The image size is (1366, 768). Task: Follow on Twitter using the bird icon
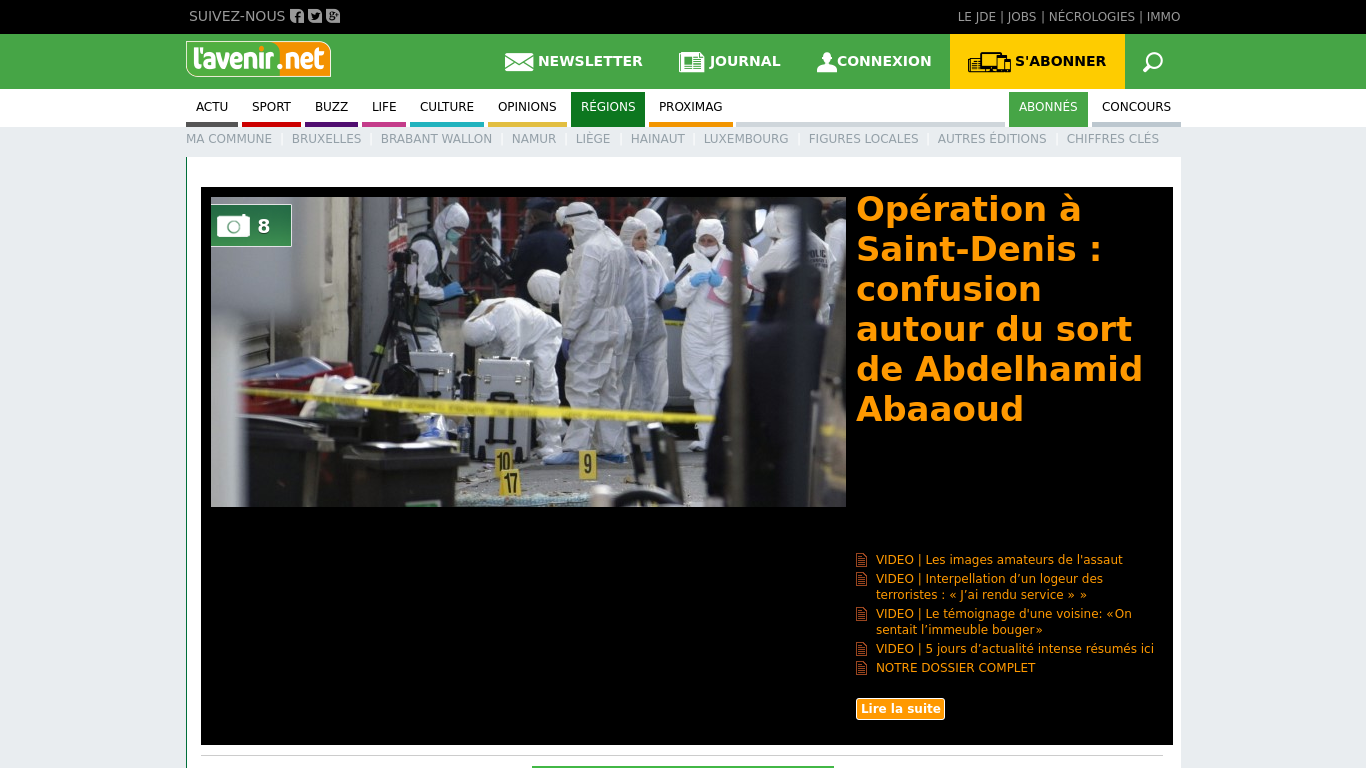click(x=314, y=16)
